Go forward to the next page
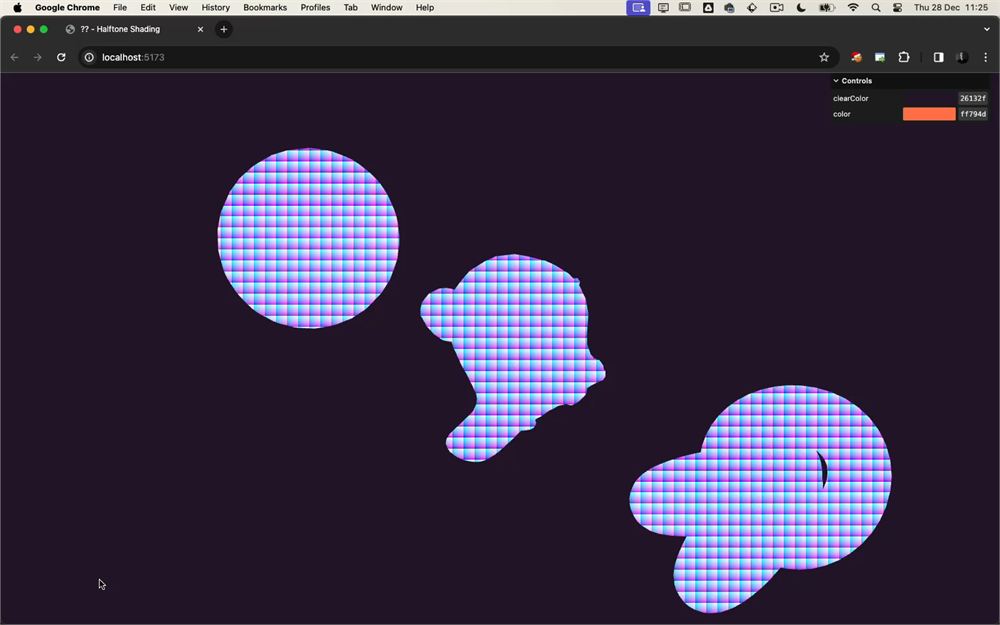The height and width of the screenshot is (625, 1000). point(38,57)
